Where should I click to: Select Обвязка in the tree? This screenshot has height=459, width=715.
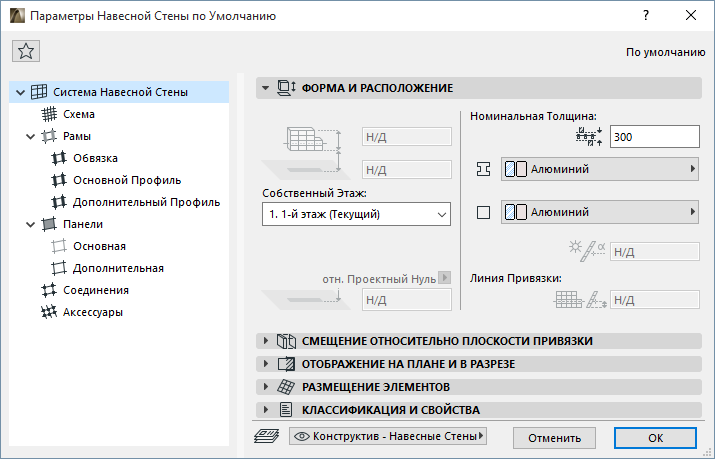95,158
